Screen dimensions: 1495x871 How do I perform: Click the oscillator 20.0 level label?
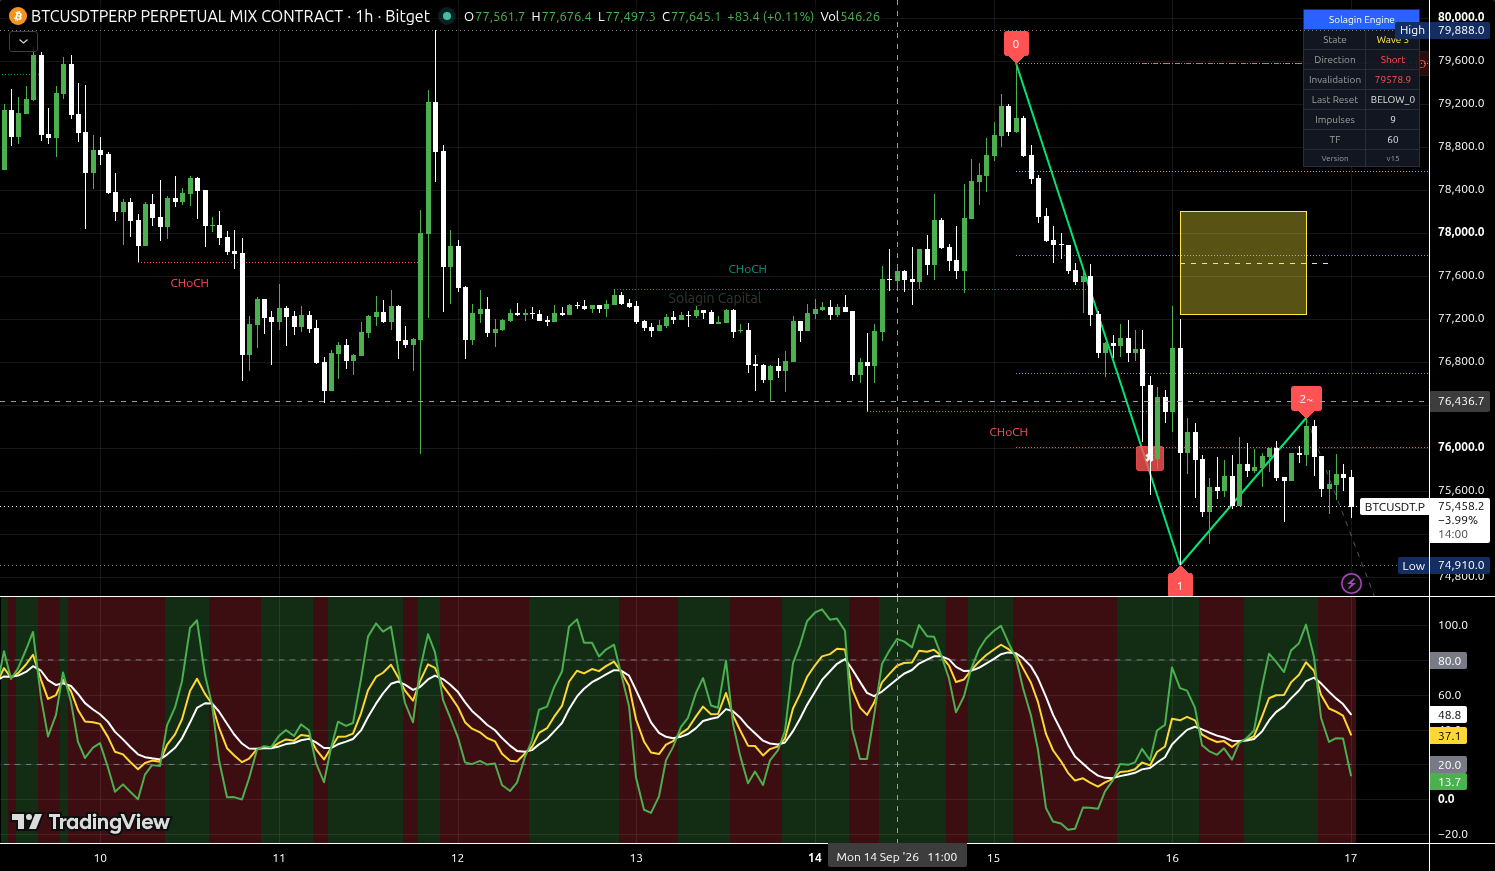[x=1449, y=765]
